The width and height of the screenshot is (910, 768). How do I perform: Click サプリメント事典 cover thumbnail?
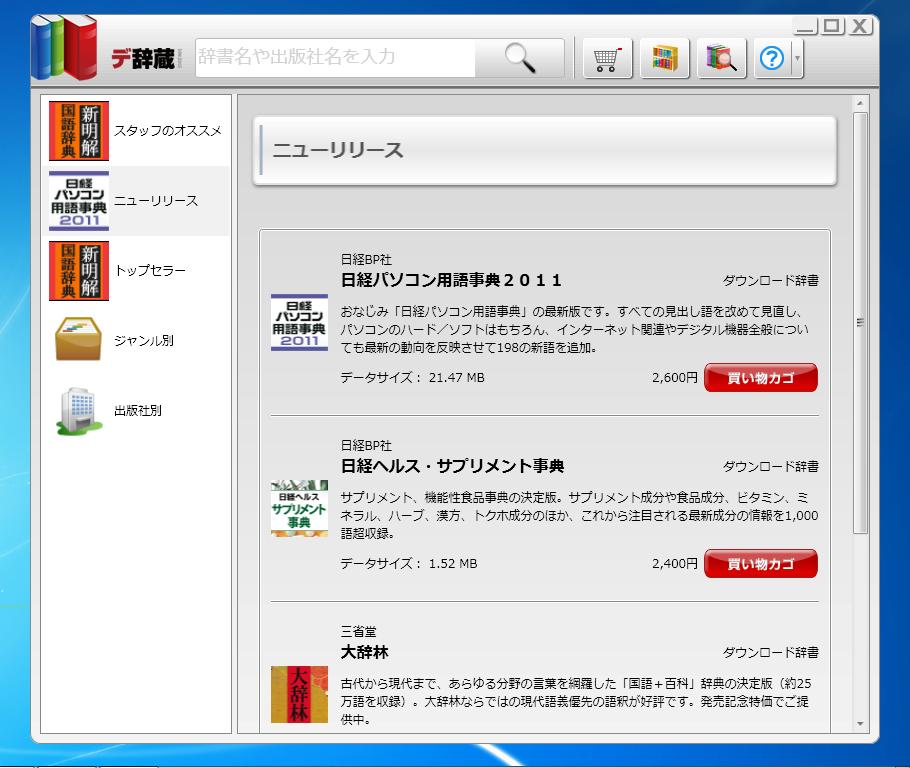coord(299,509)
